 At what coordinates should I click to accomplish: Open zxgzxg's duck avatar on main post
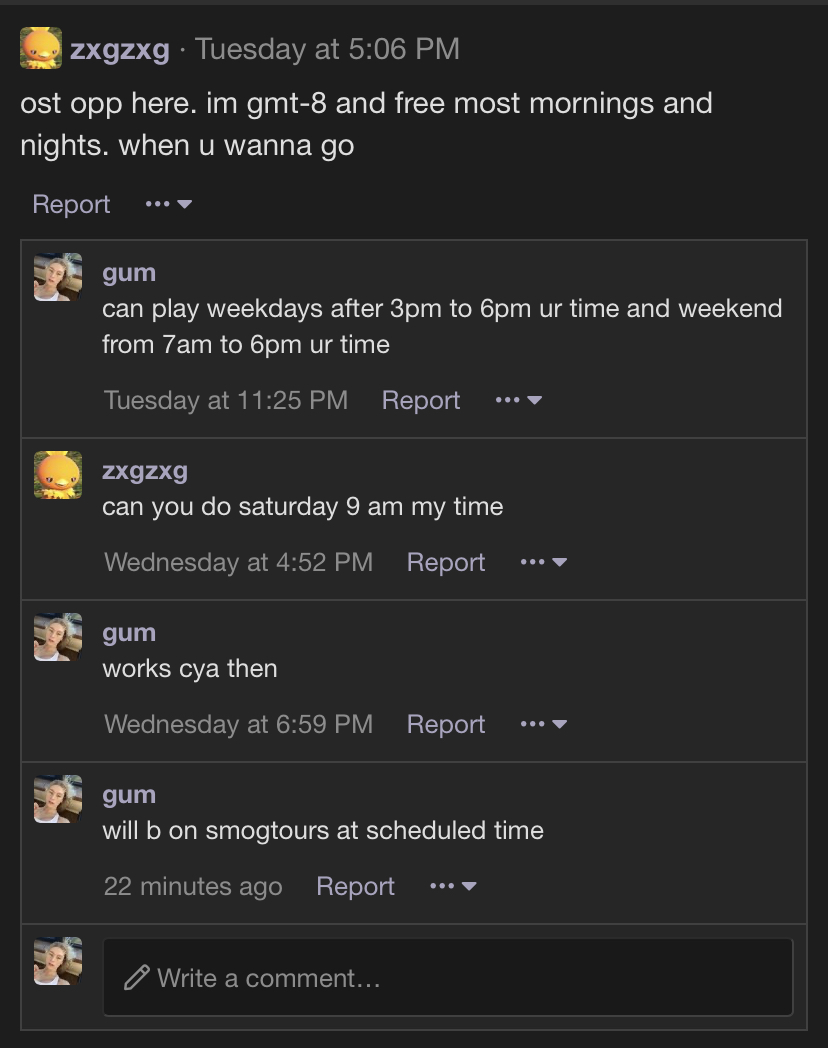point(41,48)
